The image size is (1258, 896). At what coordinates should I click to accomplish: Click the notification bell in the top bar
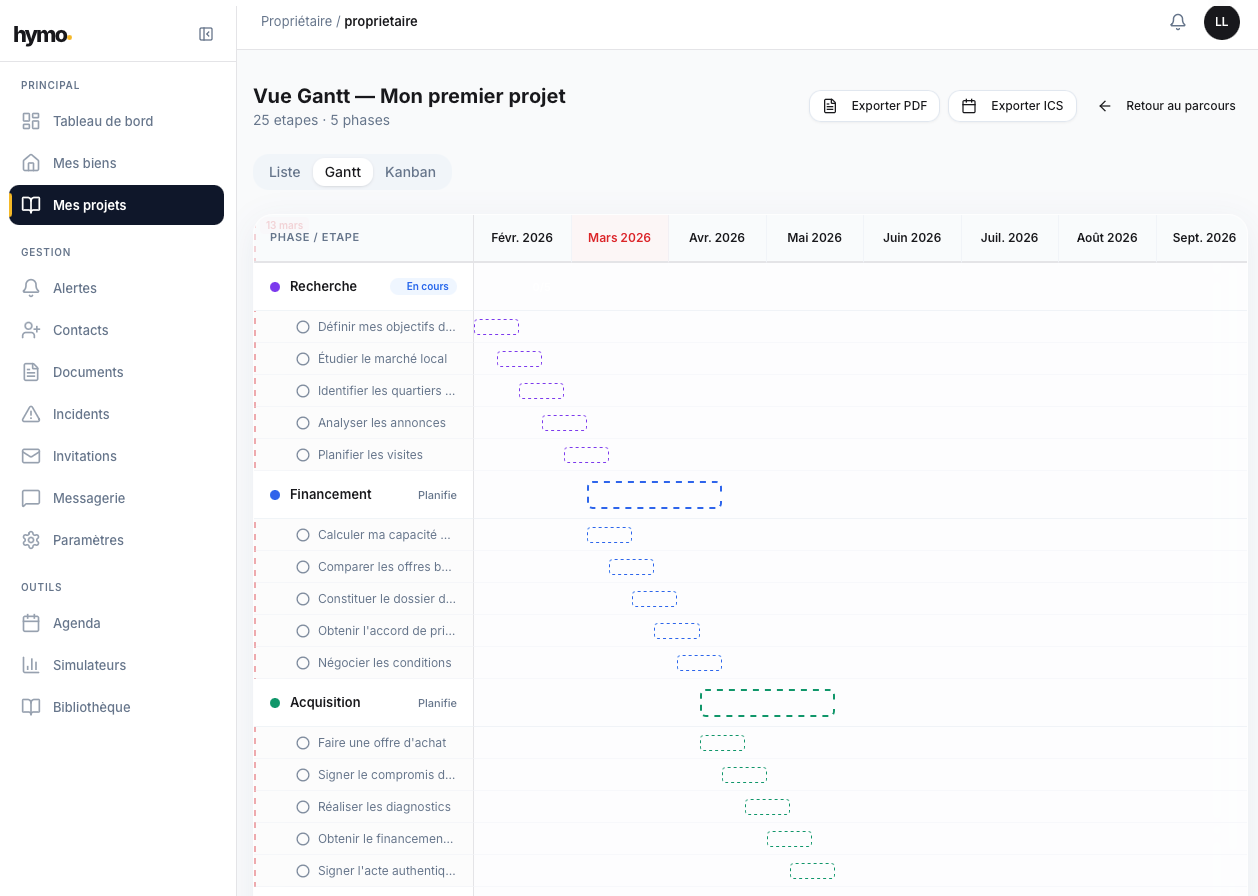(1177, 21)
